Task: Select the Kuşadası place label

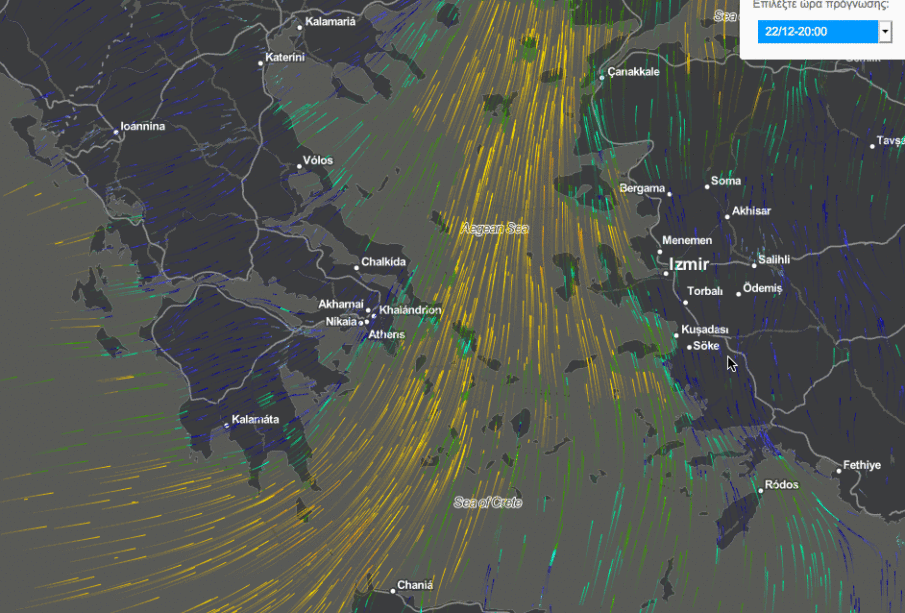Action: click(705, 330)
